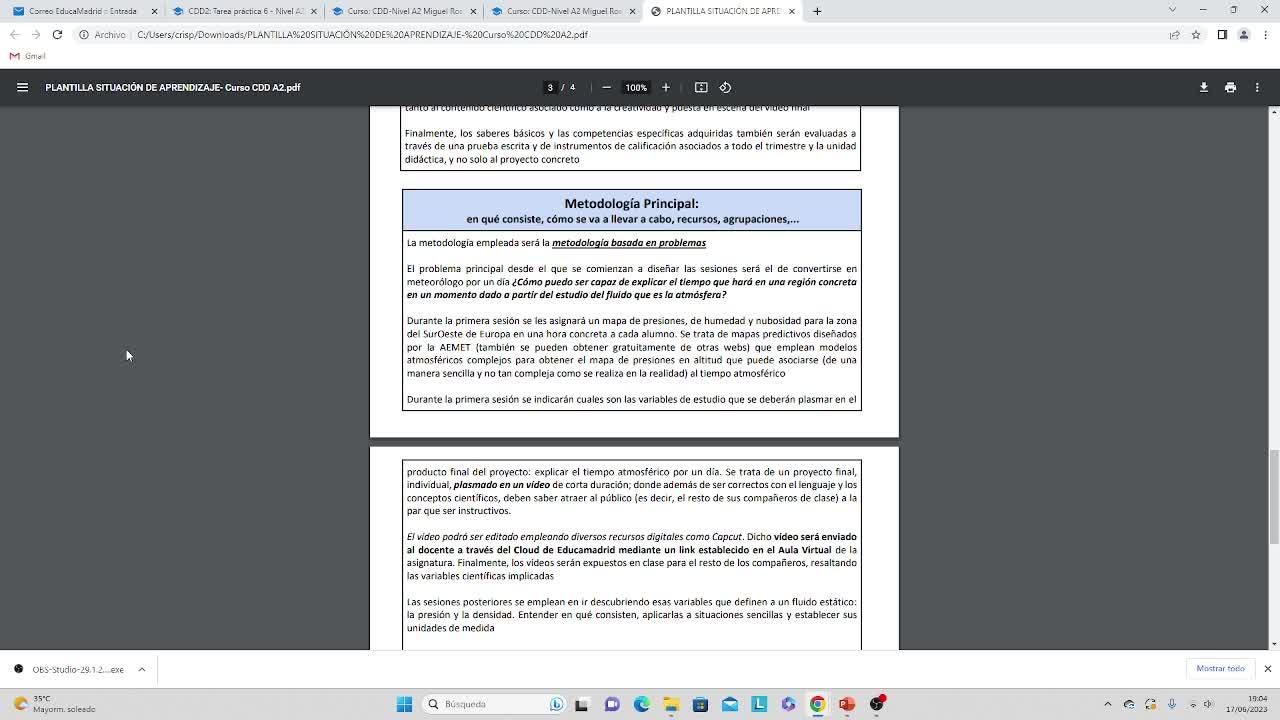Reload the current page
The height and width of the screenshot is (720, 1280).
pos(57,34)
